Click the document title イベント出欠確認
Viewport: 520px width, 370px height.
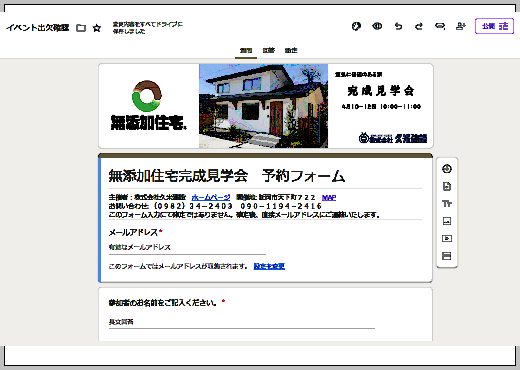tap(38, 28)
